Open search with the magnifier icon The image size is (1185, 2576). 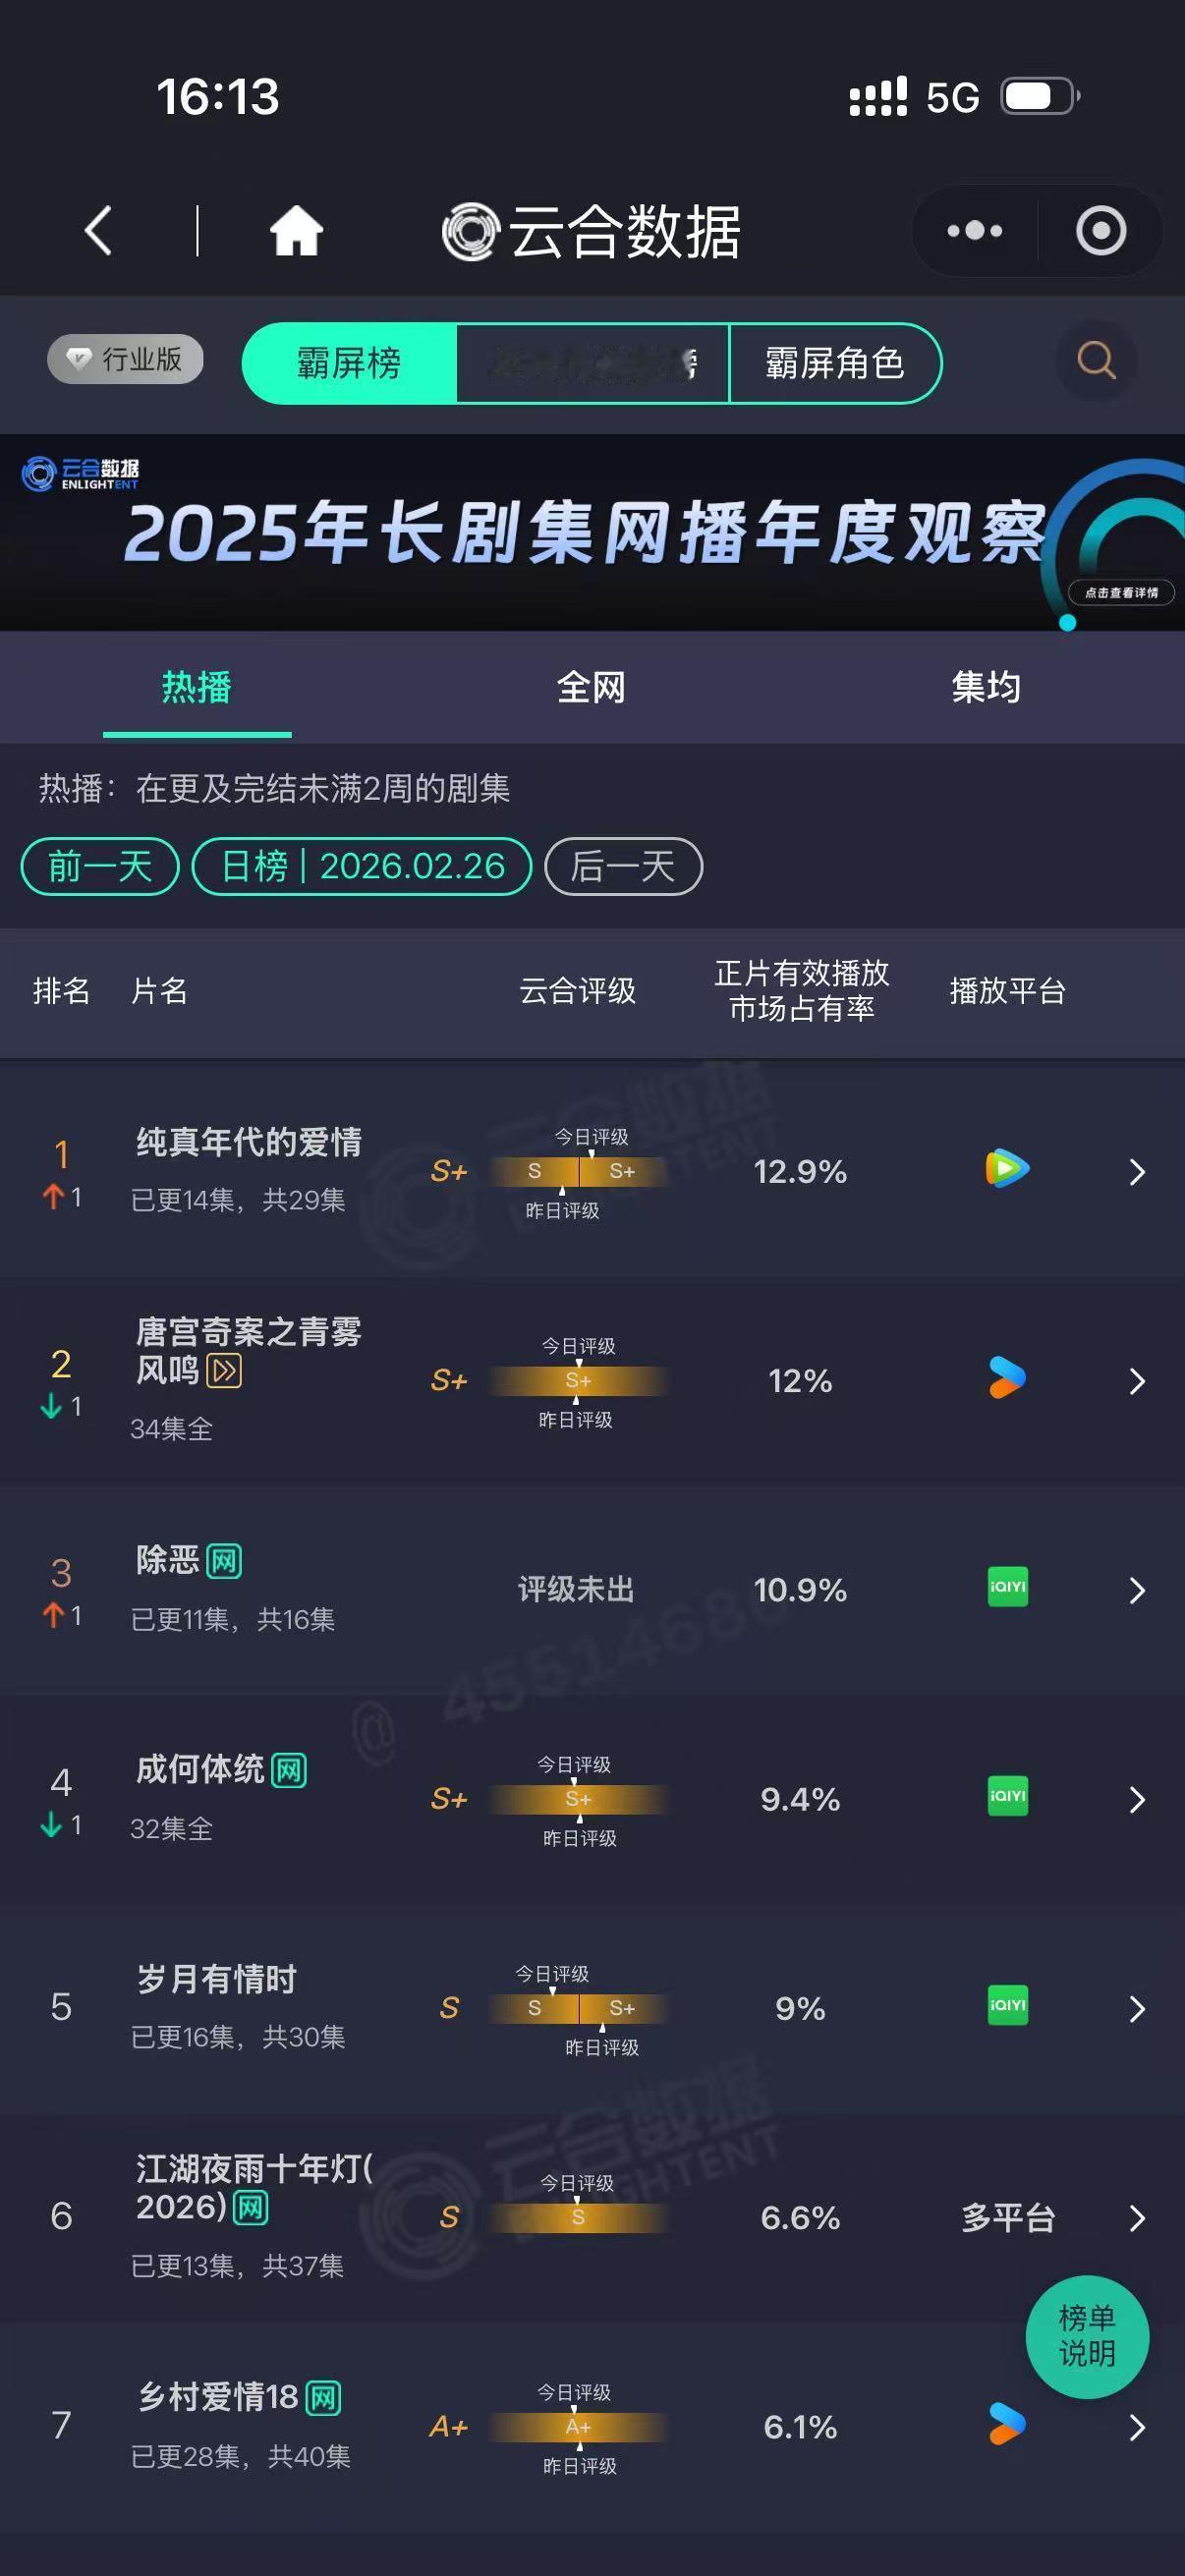1097,362
